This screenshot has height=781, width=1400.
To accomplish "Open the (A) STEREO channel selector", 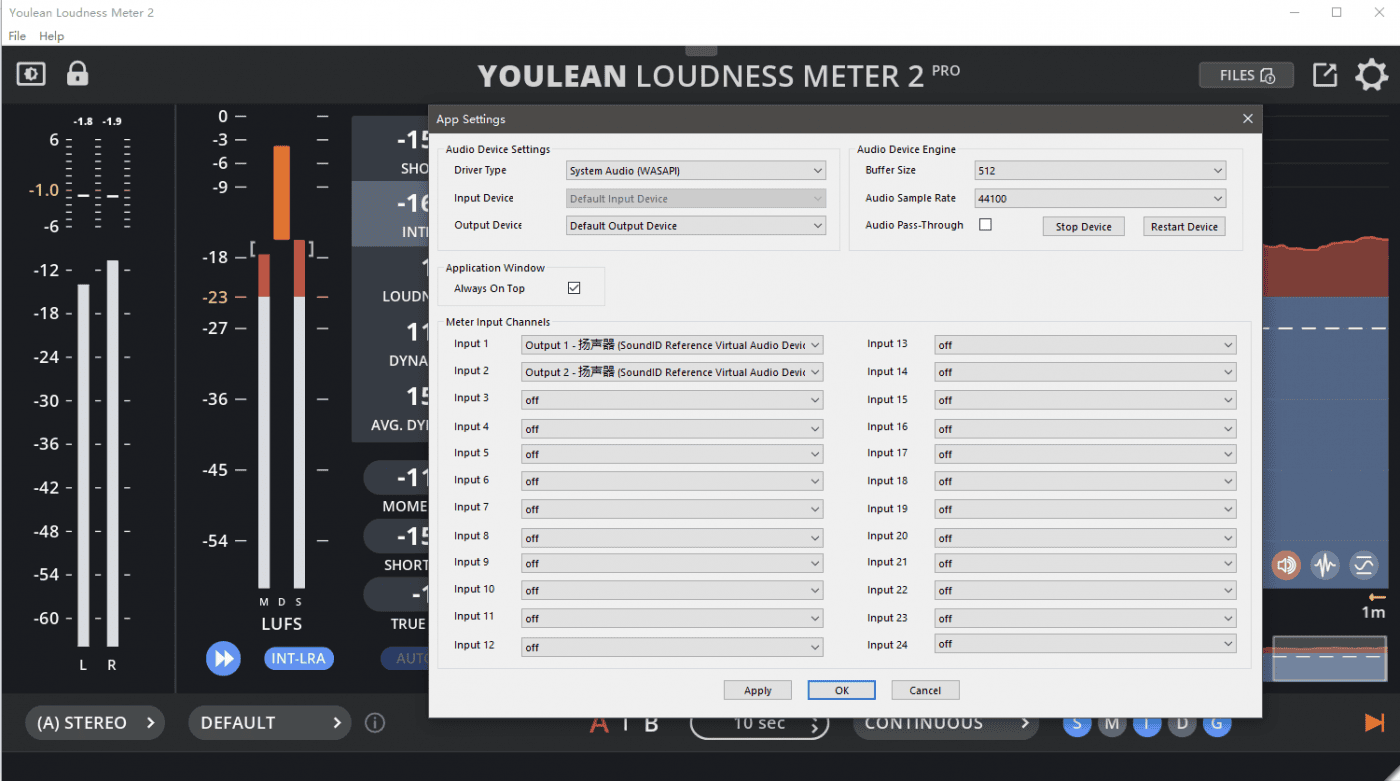I will [96, 722].
